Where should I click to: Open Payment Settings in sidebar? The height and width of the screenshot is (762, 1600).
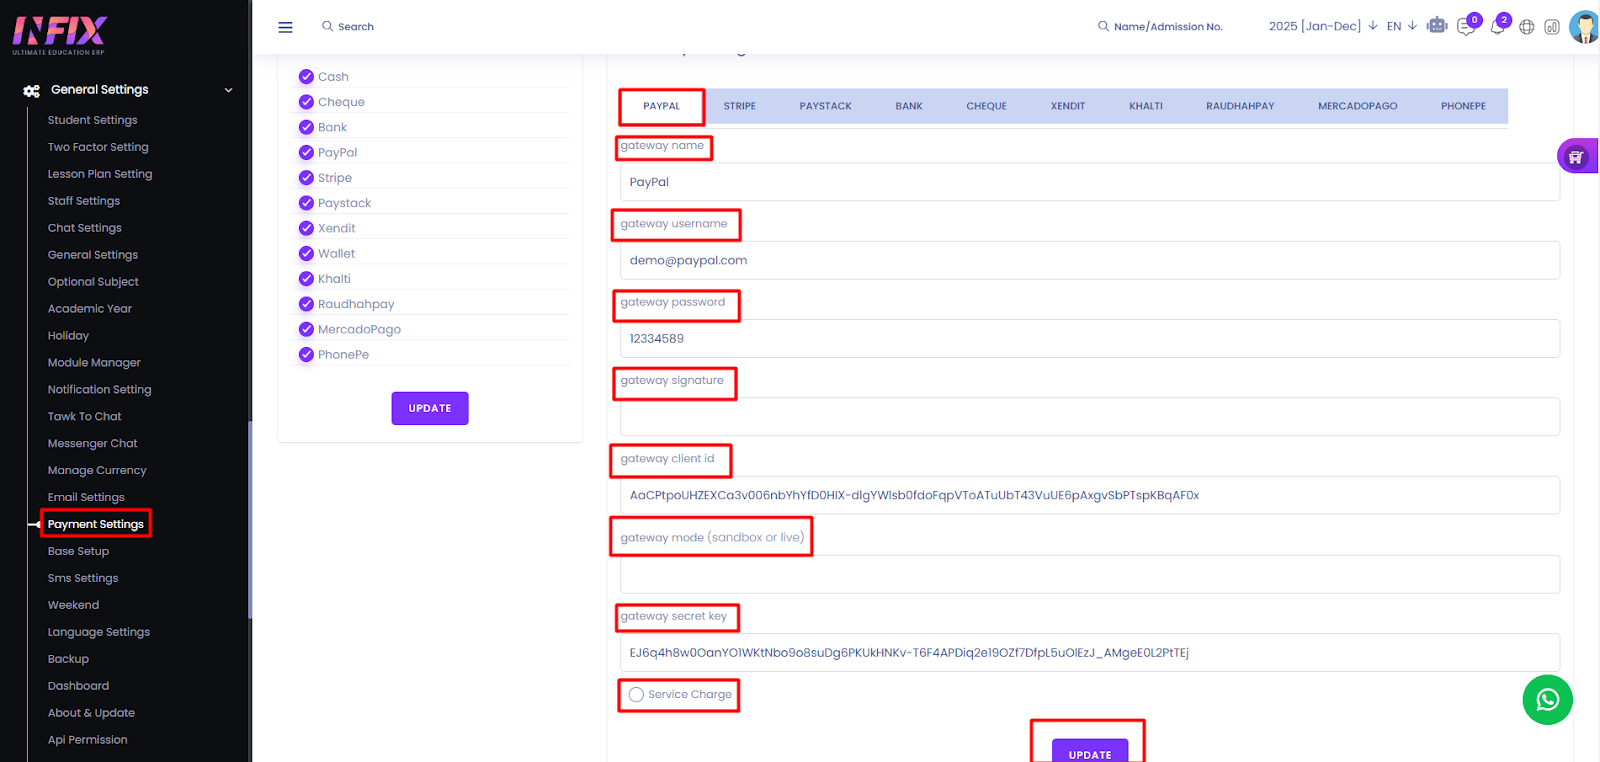tap(96, 524)
